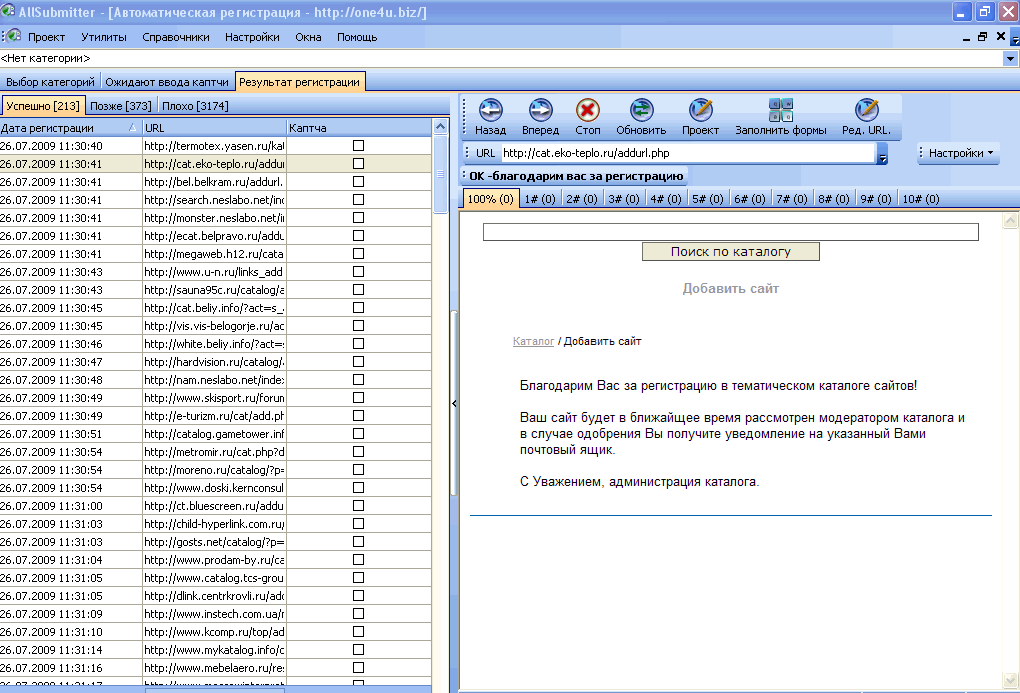
Task: Click the Заполнить формы icon
Action: (x=780, y=110)
